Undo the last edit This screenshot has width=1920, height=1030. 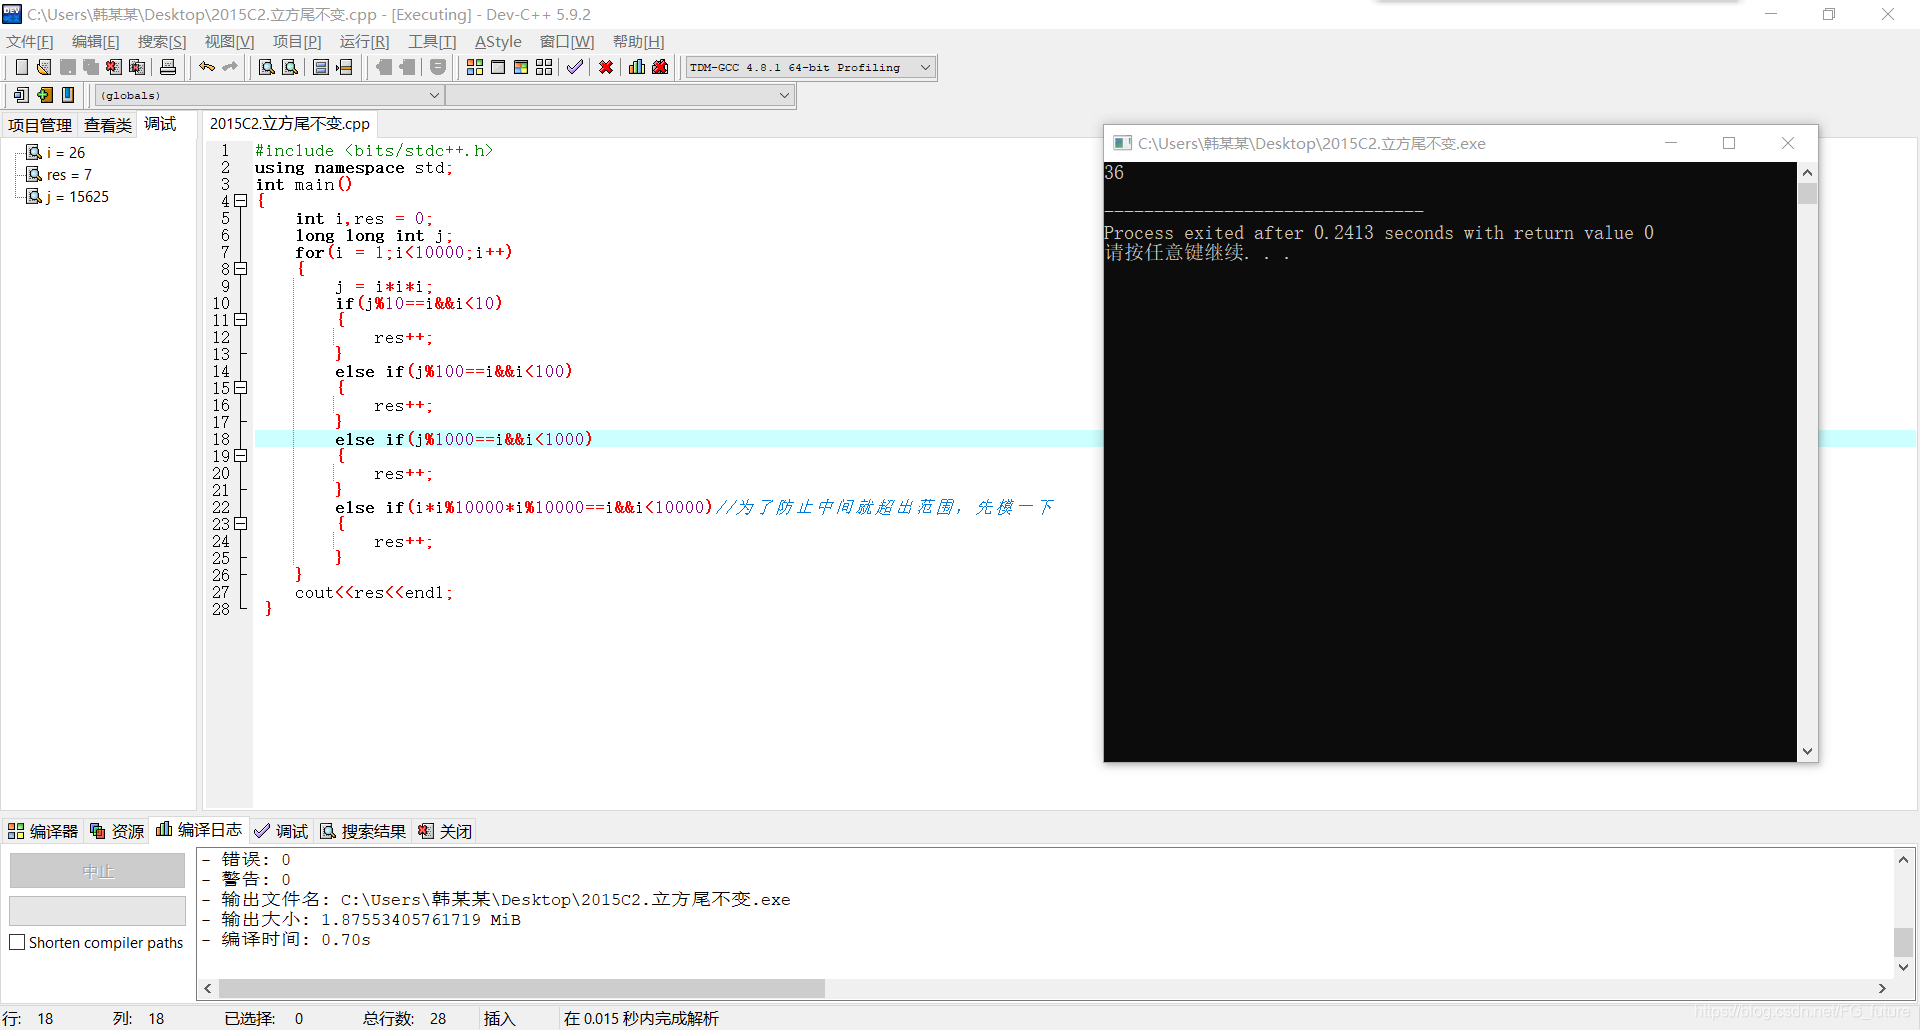click(x=207, y=67)
